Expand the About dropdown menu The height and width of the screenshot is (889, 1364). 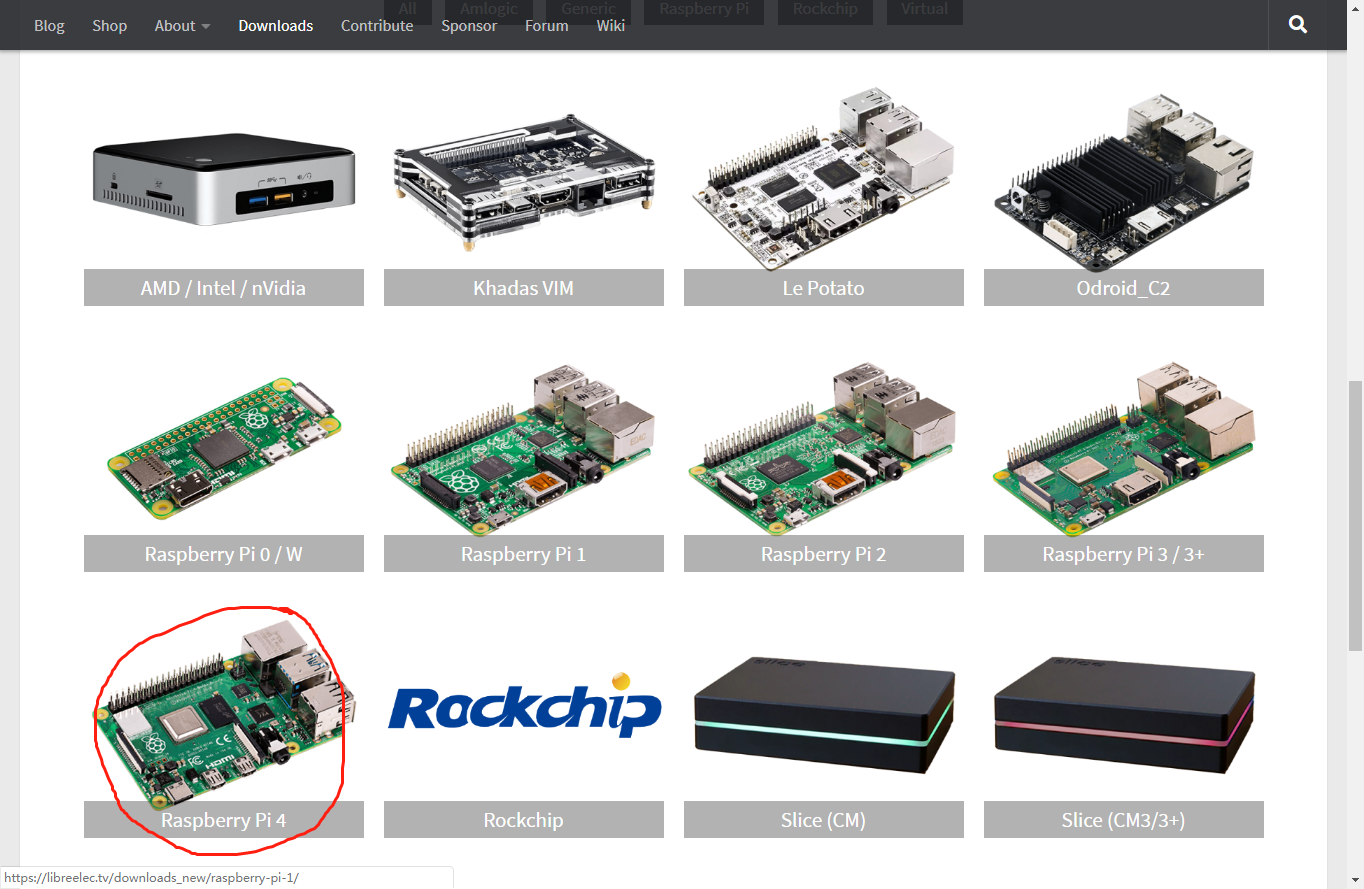[182, 26]
